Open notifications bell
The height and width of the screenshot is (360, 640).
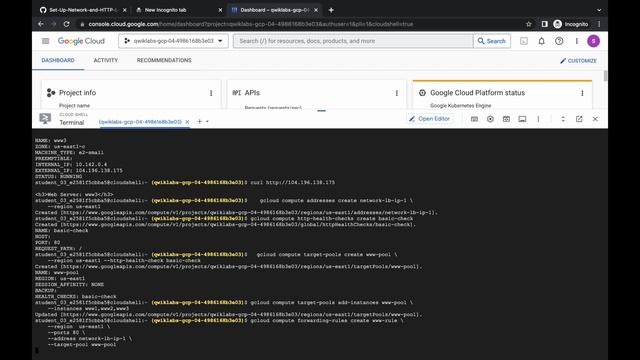tap(541, 41)
